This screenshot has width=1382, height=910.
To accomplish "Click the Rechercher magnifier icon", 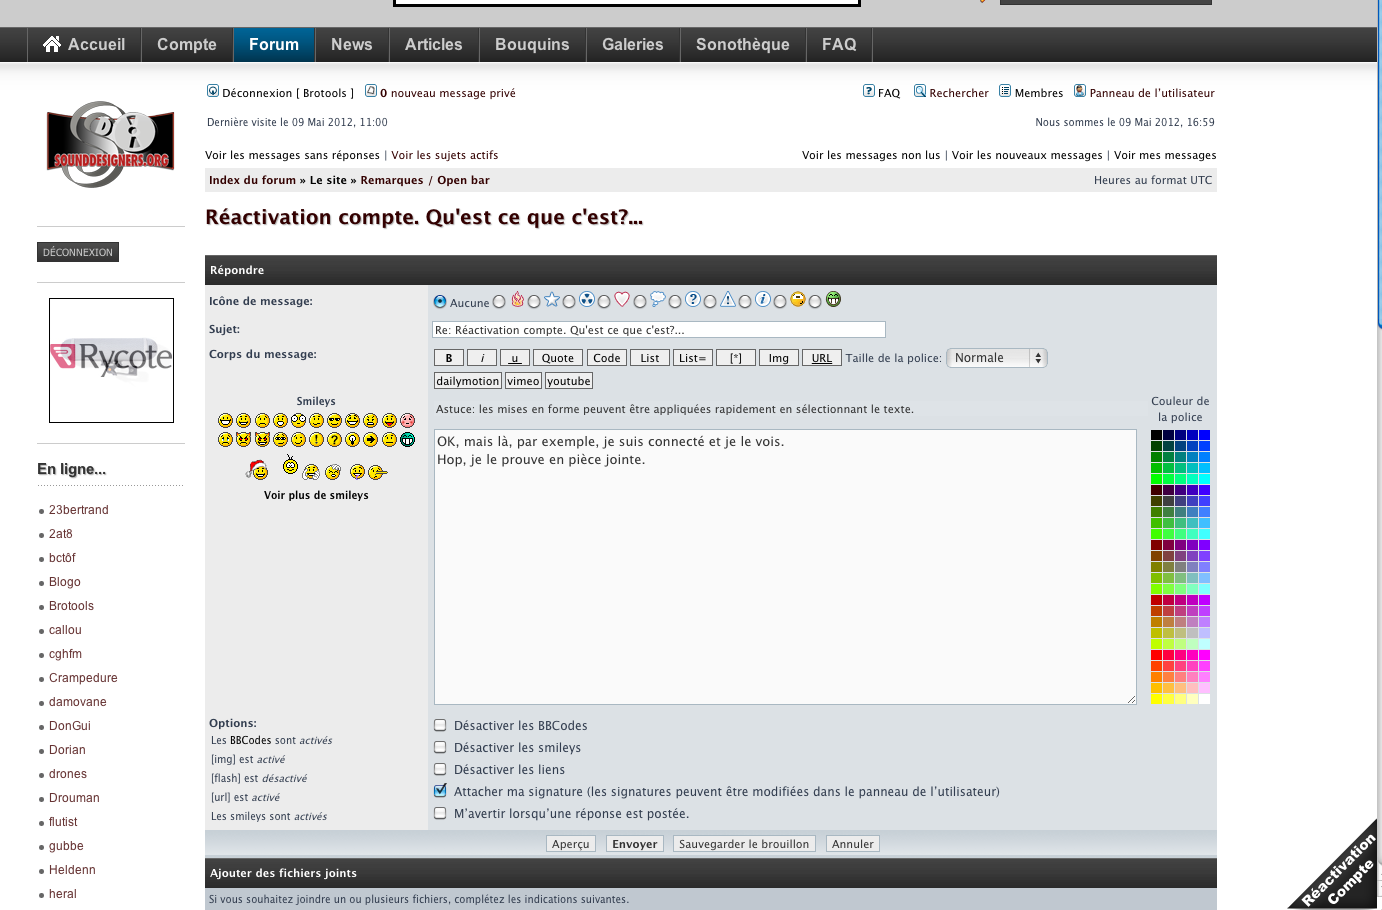I will pos(919,92).
